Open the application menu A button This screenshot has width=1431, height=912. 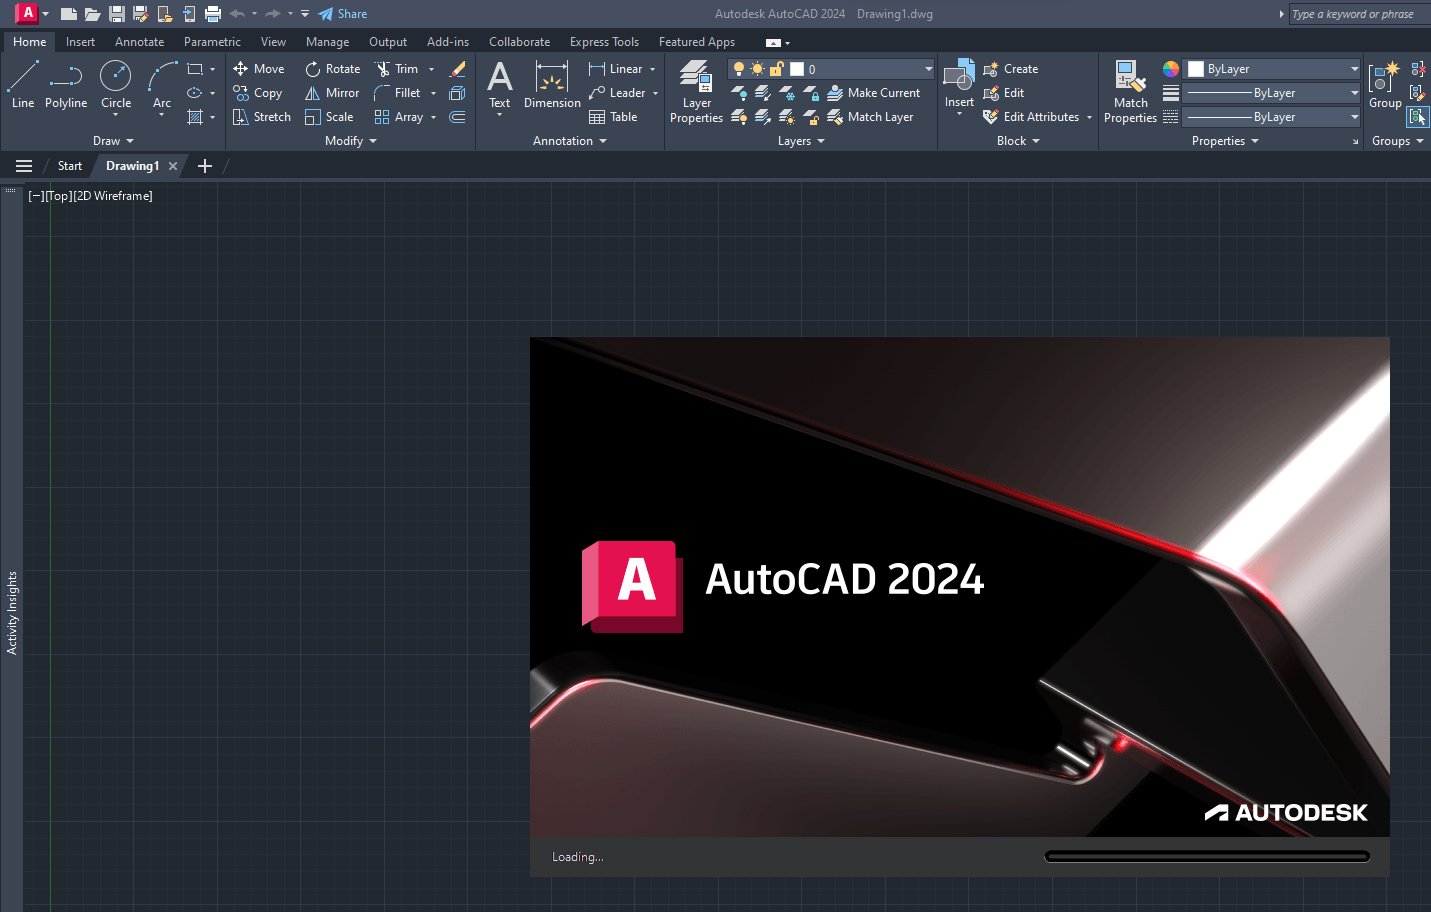(x=30, y=14)
